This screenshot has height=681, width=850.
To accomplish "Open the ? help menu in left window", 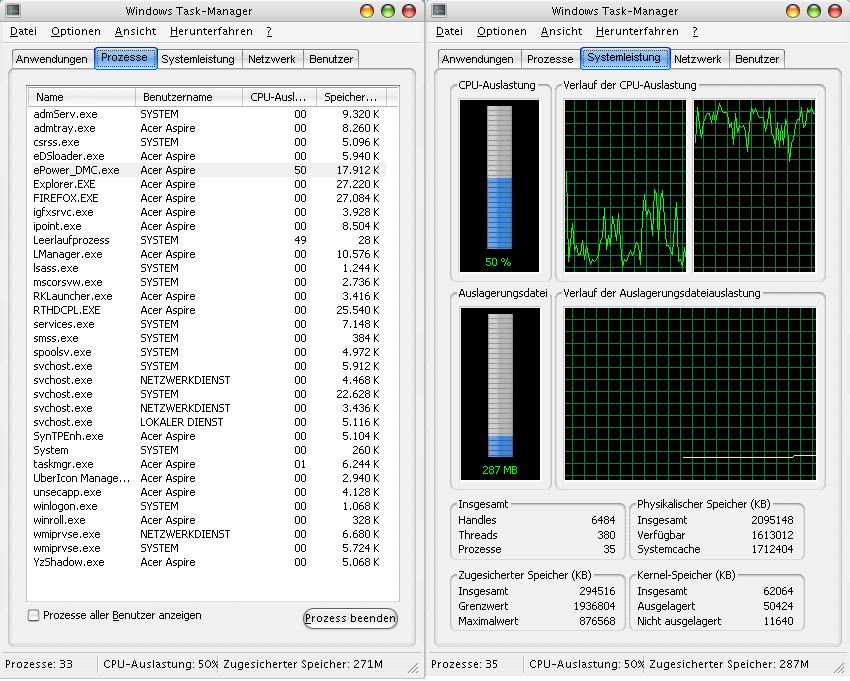I will click(x=269, y=31).
